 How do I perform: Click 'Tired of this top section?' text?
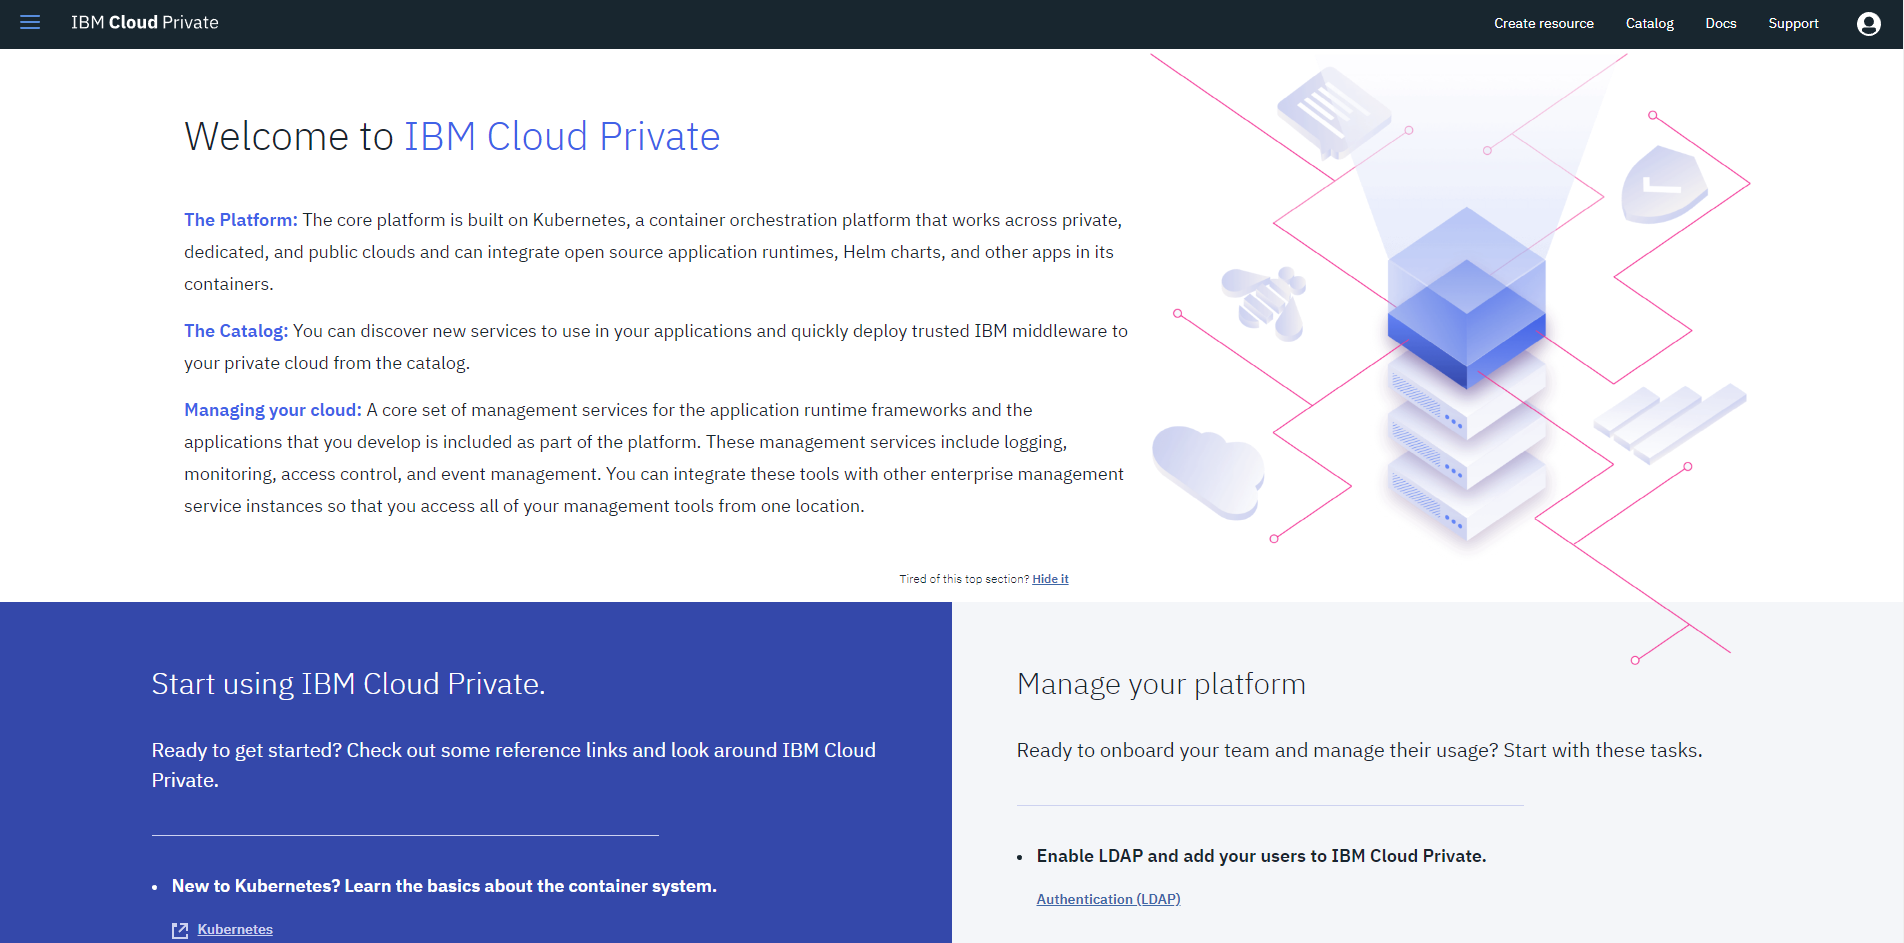(x=964, y=579)
